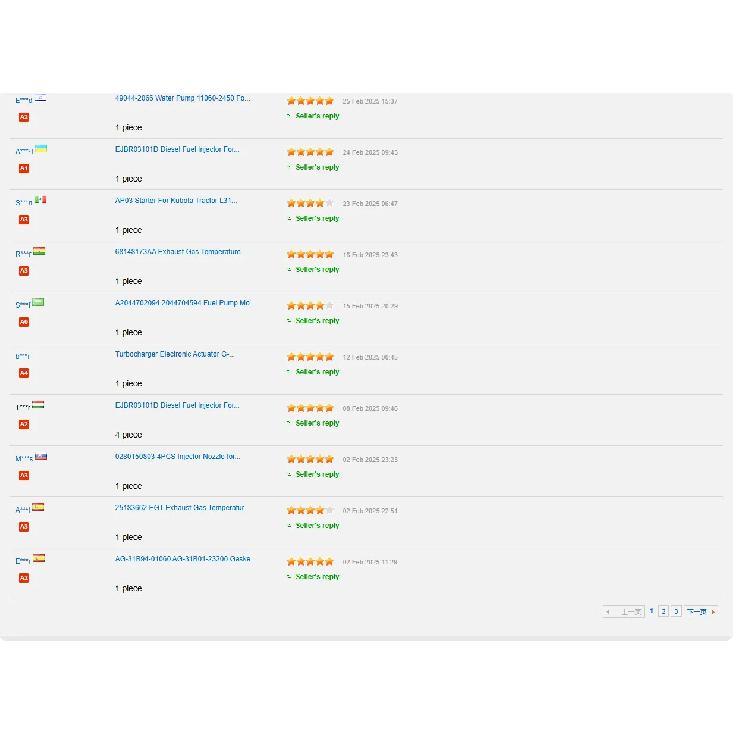The height and width of the screenshot is (733, 733).
Task: Click Spain flag in EGT Exhaust Gas row
Action: tap(38, 507)
